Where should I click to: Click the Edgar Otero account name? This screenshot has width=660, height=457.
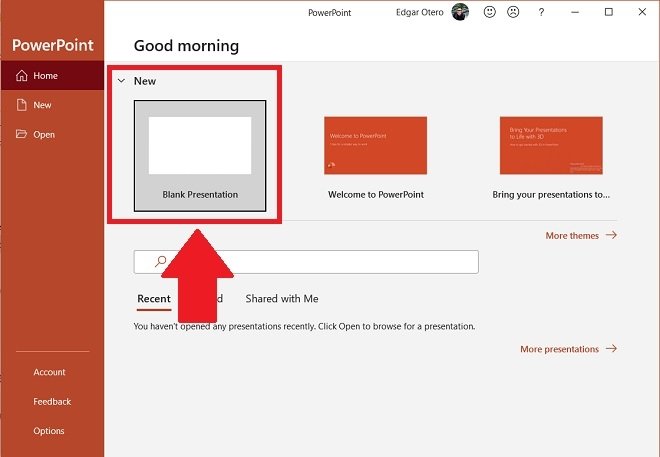[x=420, y=12]
